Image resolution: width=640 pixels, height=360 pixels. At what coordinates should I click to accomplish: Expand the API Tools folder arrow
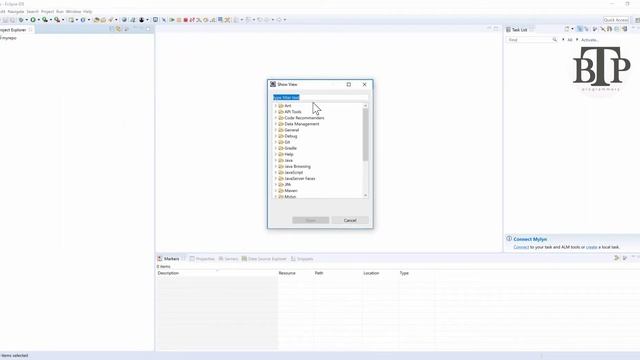pos(276,112)
